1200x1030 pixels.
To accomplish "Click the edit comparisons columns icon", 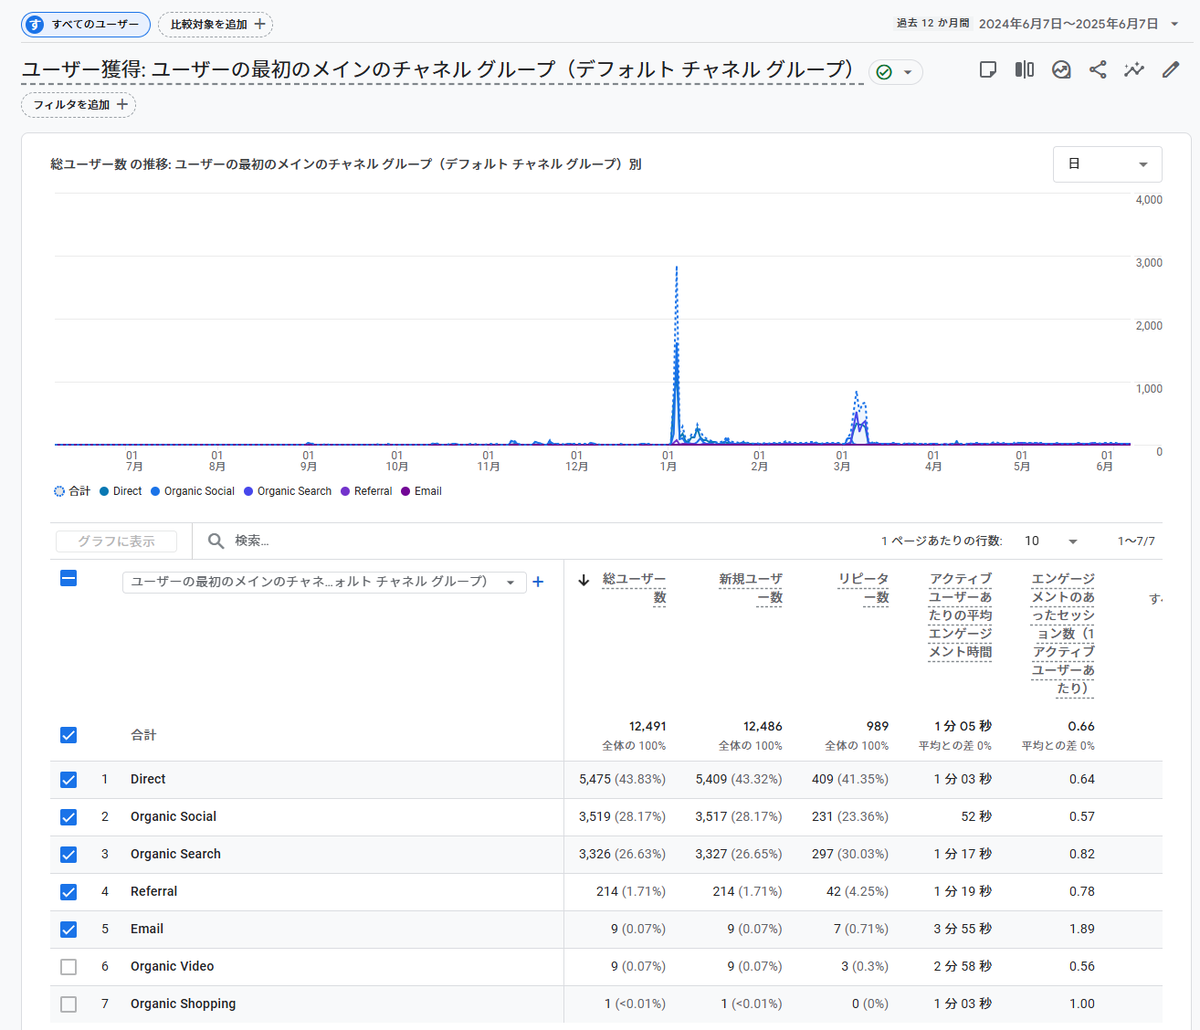I will tap(1025, 70).
